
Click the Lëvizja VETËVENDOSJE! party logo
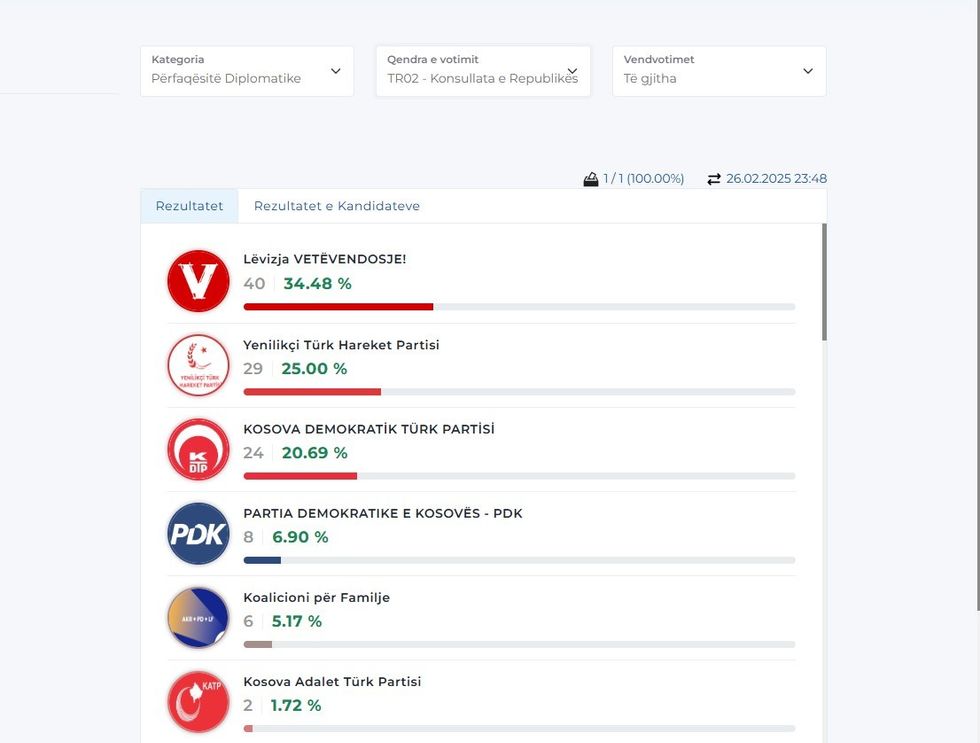198,281
